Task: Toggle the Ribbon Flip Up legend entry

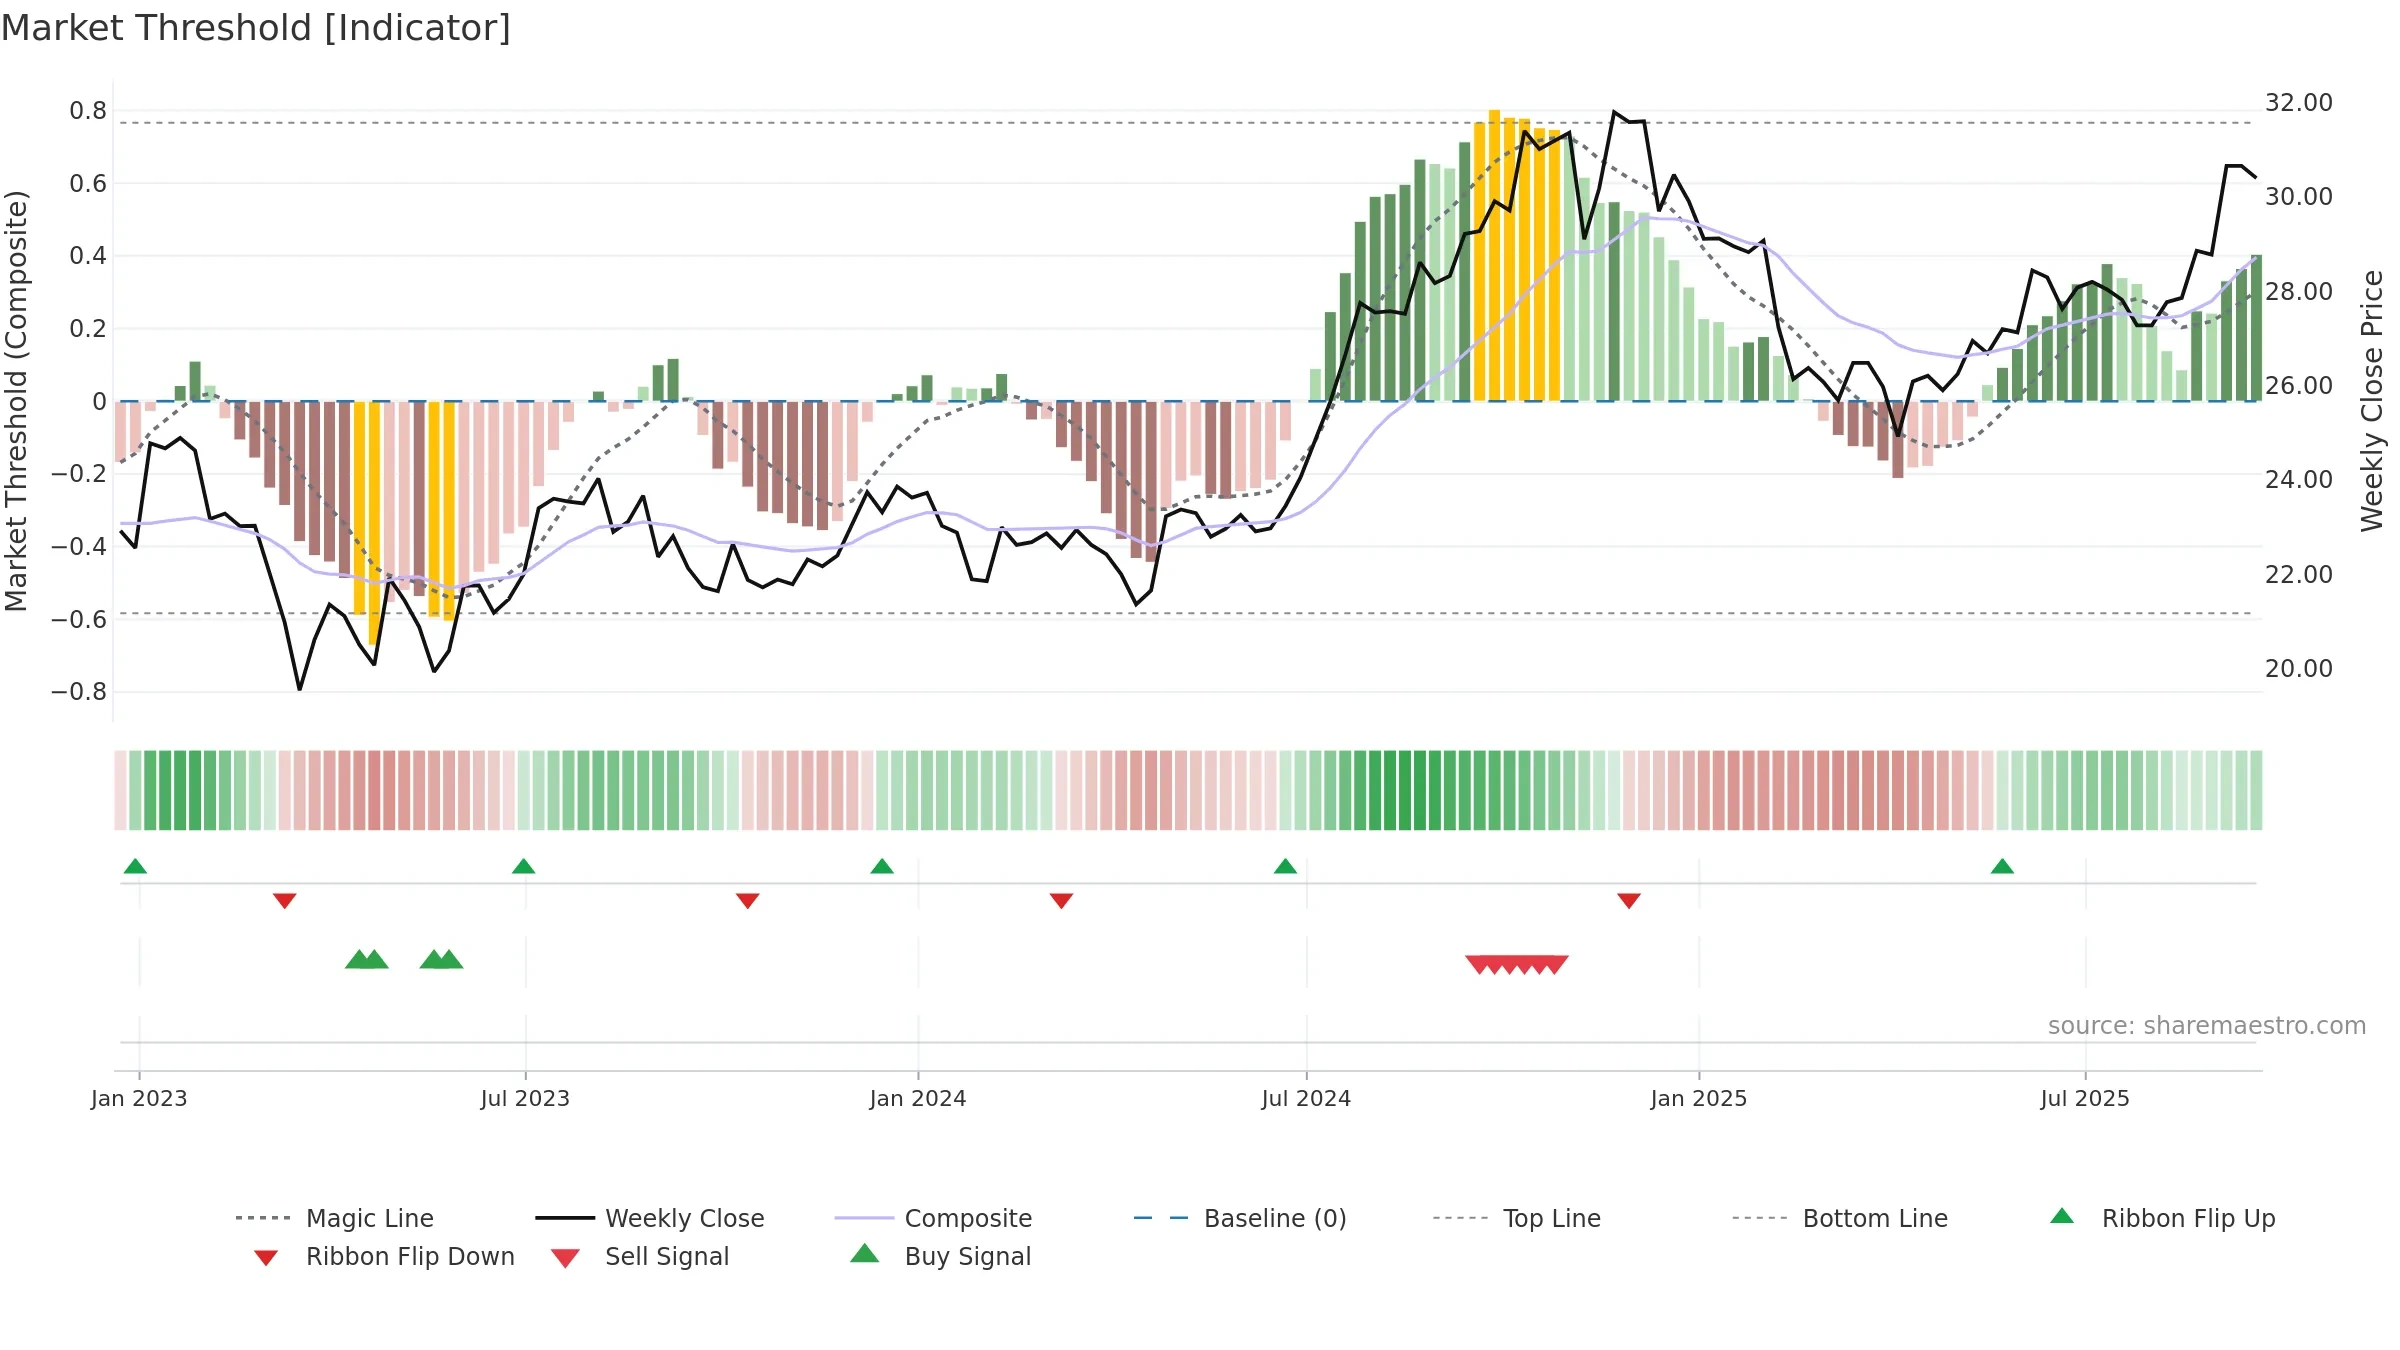Action: [2162, 1218]
